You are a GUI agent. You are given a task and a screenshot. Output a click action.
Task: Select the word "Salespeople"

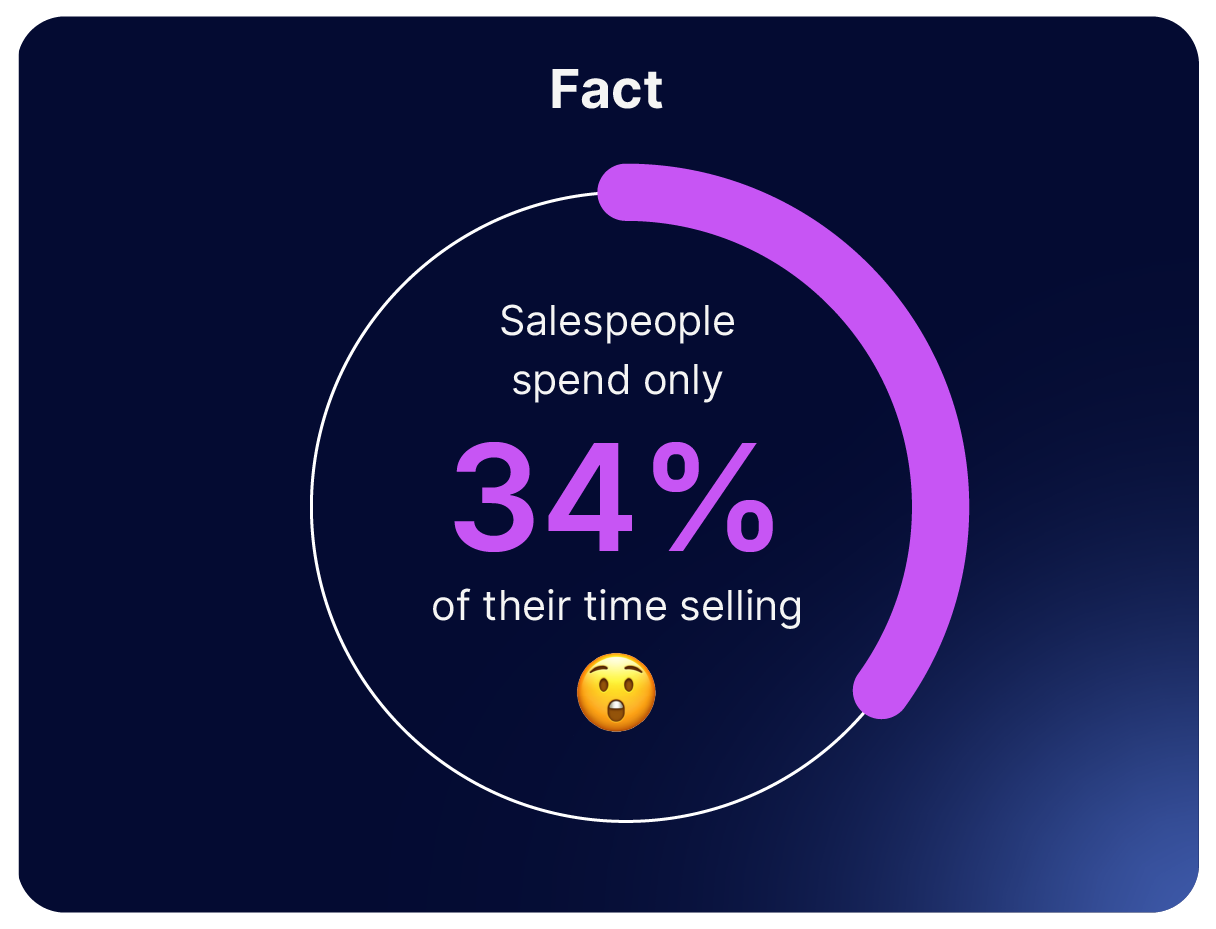coord(617,322)
